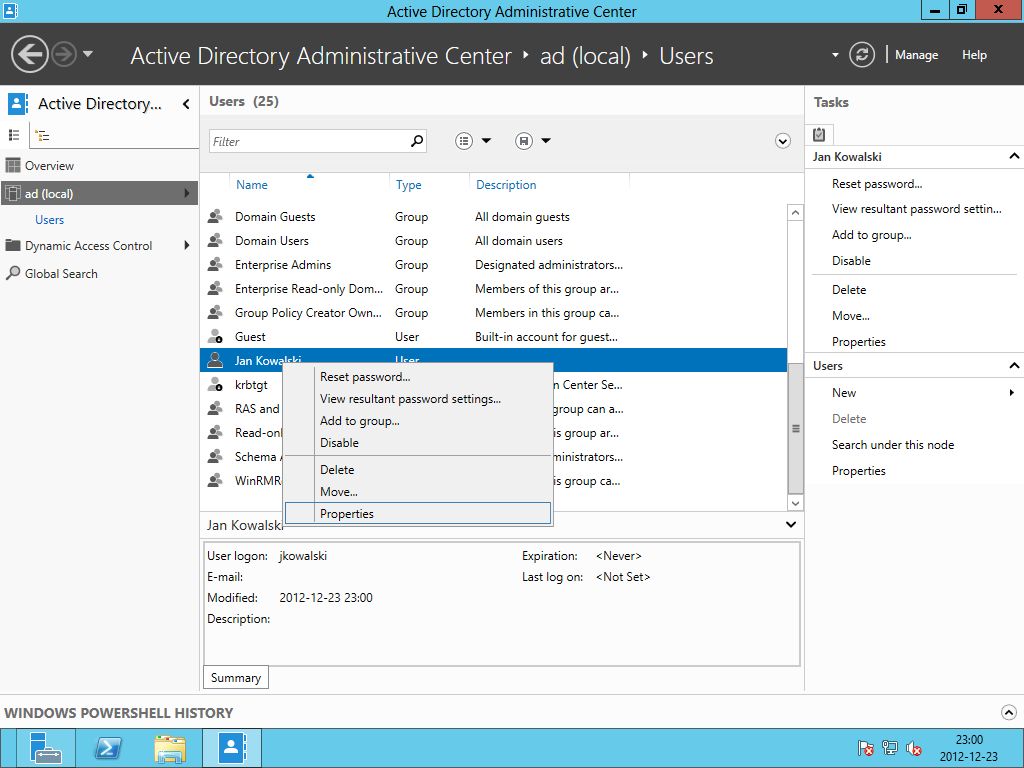Click the Dynamic Access Control folder icon

[12, 246]
